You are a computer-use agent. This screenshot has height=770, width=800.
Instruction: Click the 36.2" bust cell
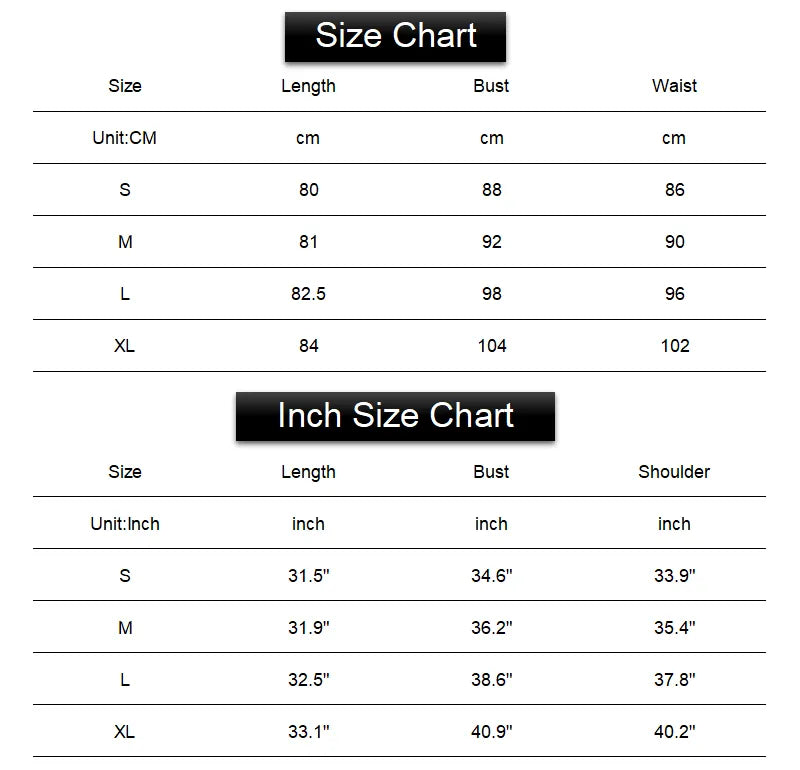(492, 628)
